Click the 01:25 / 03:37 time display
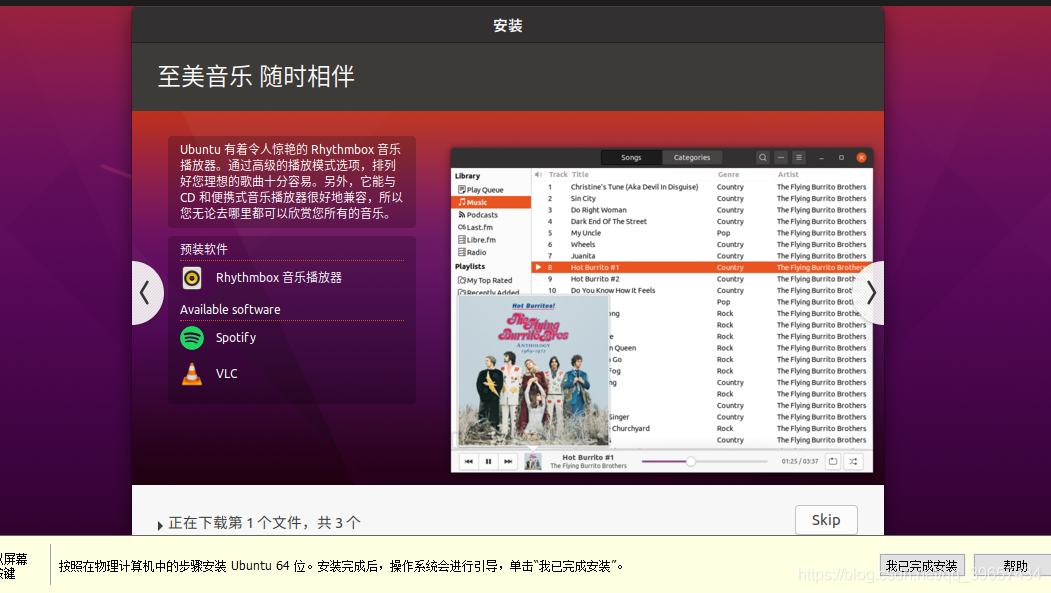The image size is (1051, 593). 800,461
